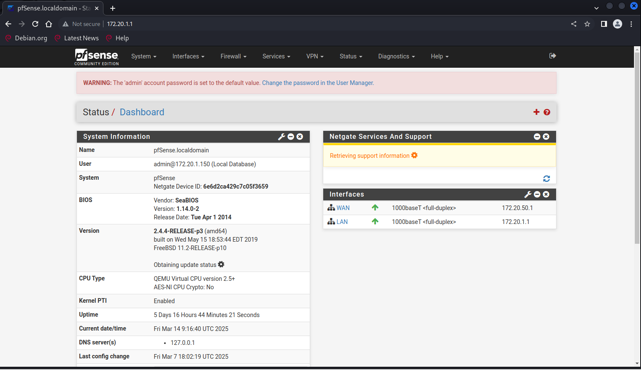The image size is (641, 370).
Task: Expand the VPN dropdown menu
Action: (x=314, y=56)
